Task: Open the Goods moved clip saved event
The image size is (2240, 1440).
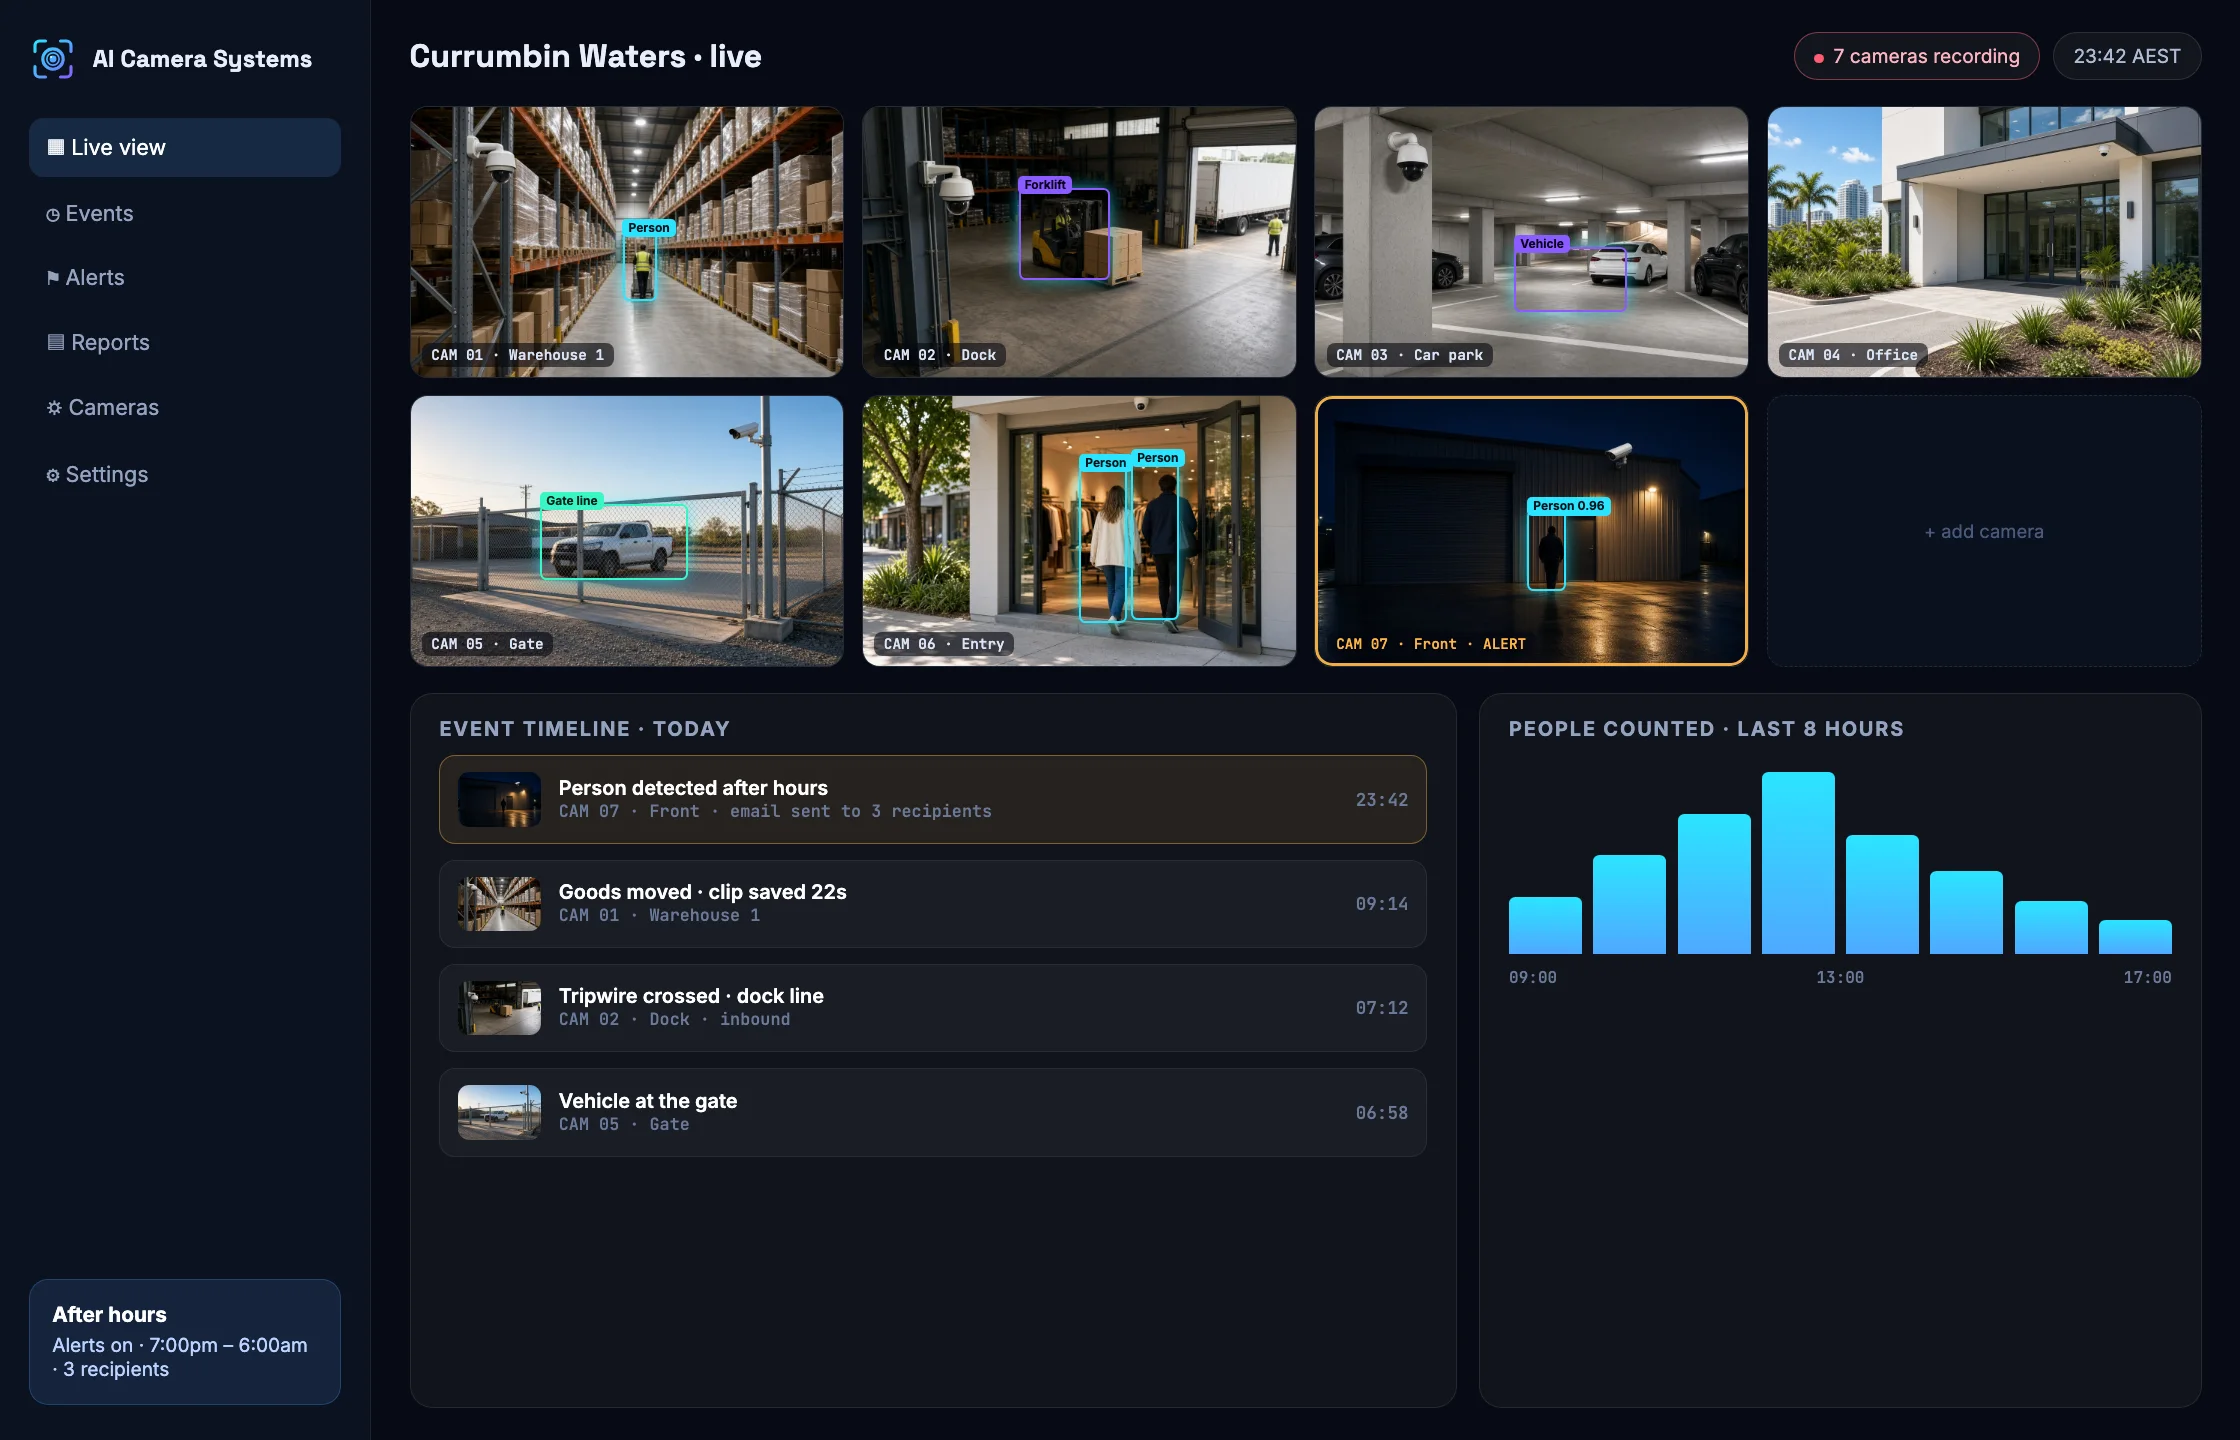Action: [932, 904]
